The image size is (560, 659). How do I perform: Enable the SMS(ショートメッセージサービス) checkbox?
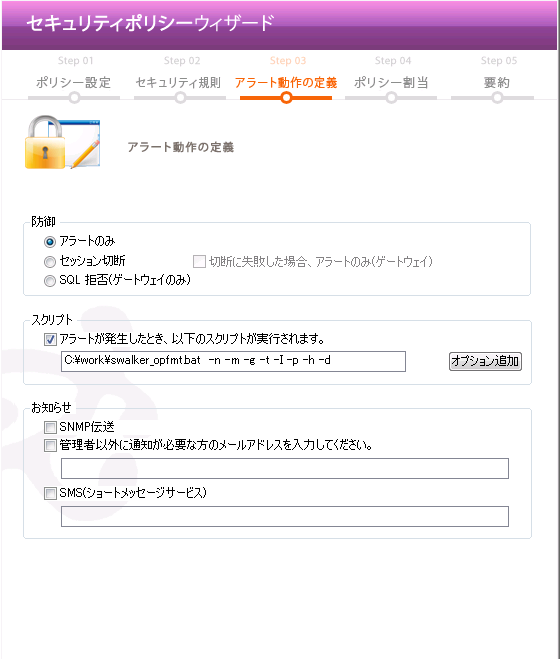pos(50,493)
